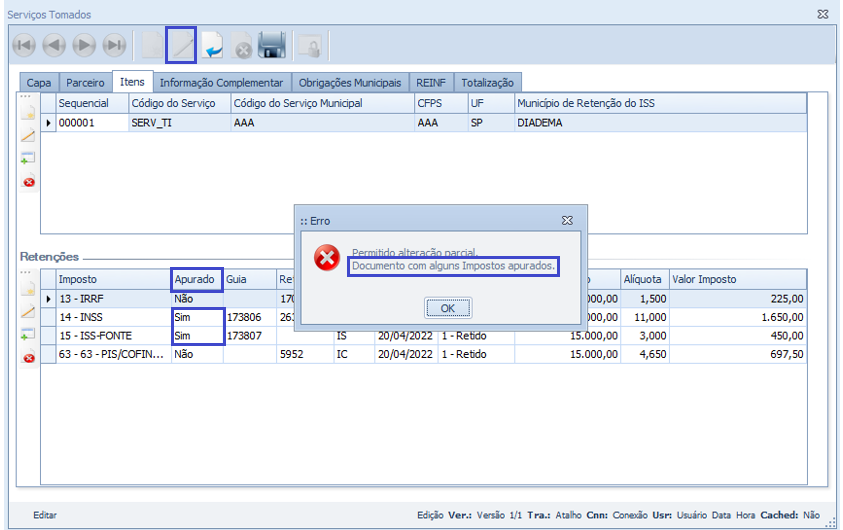Go to the first record in toolbar
This screenshot has height=530, width=843.
coord(24,45)
